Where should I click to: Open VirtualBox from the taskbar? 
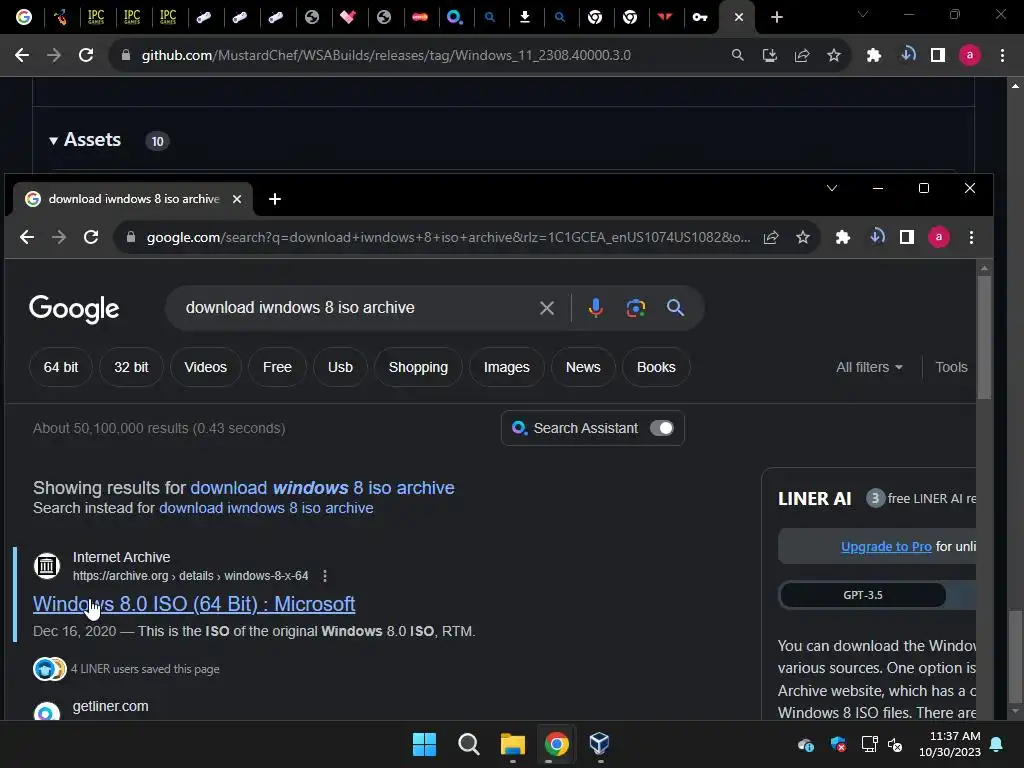600,744
